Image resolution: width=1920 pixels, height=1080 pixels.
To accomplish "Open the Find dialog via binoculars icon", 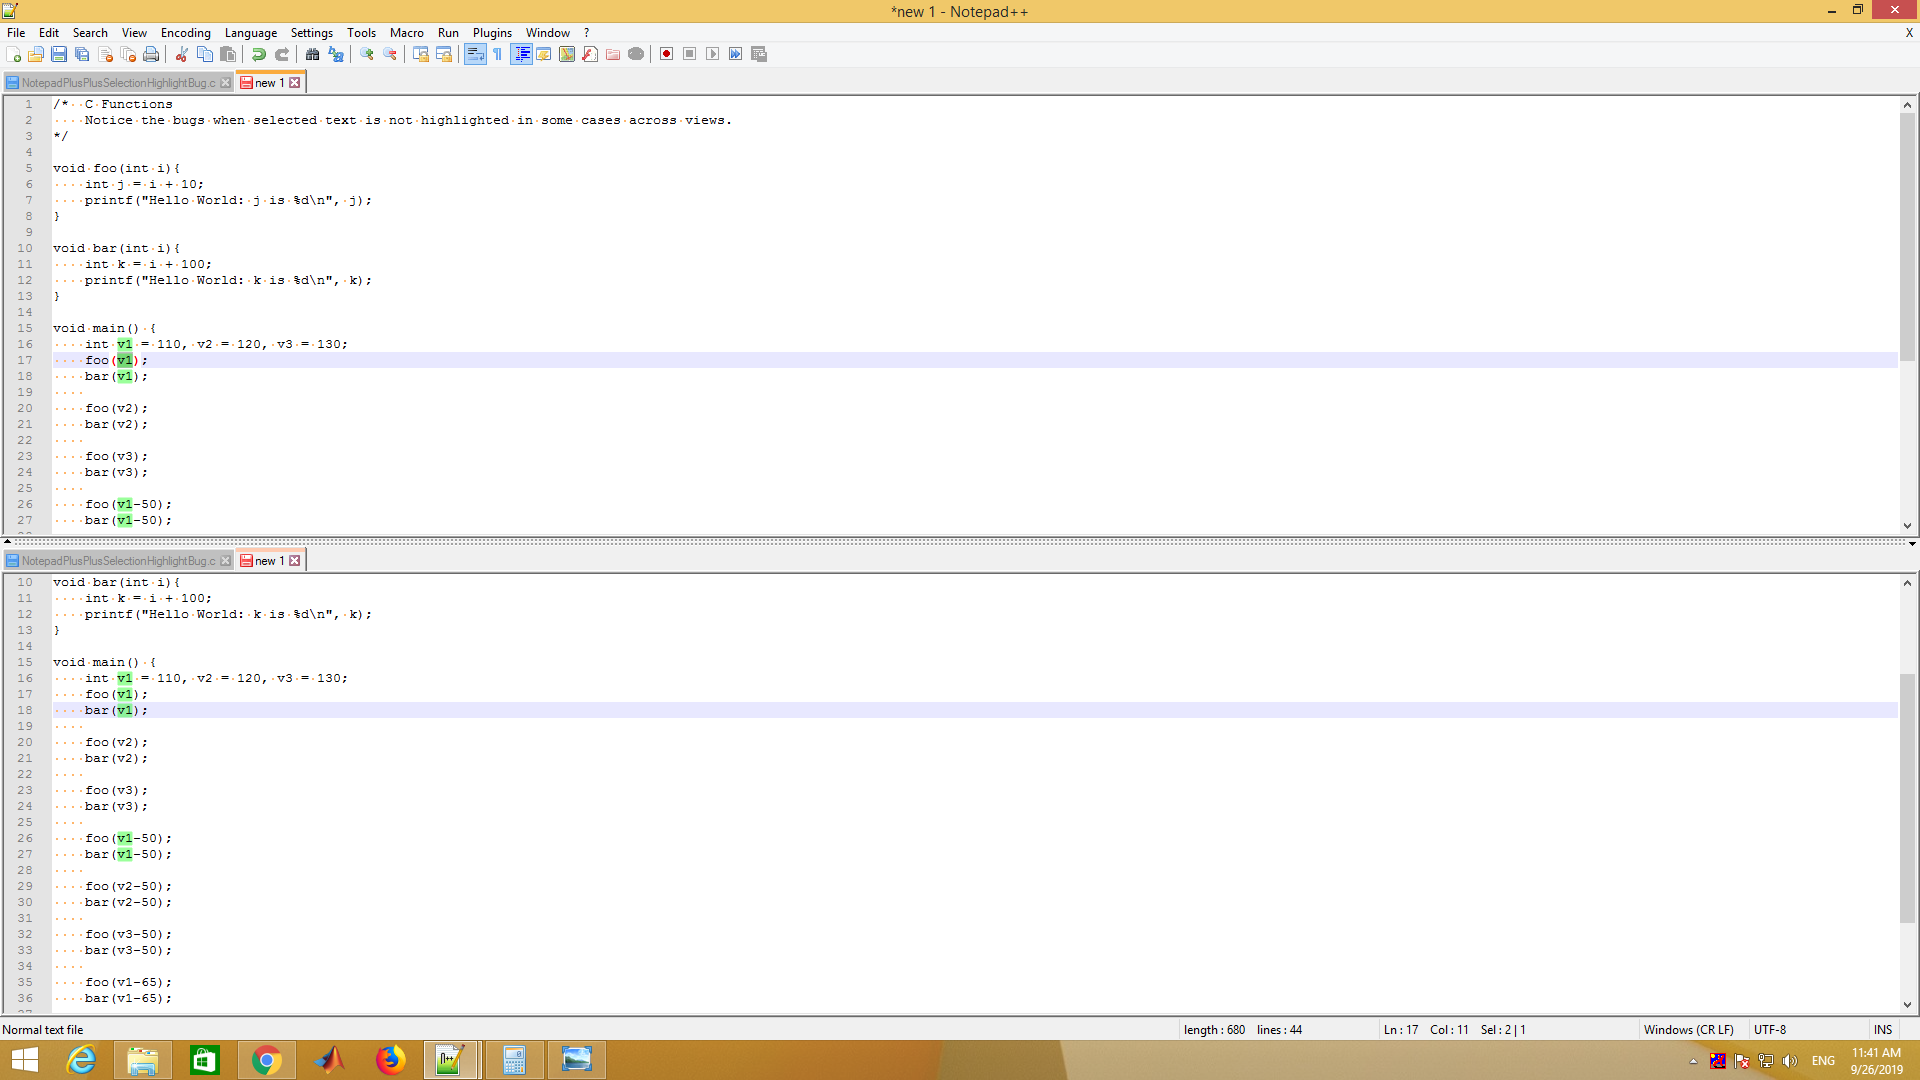I will [x=313, y=54].
